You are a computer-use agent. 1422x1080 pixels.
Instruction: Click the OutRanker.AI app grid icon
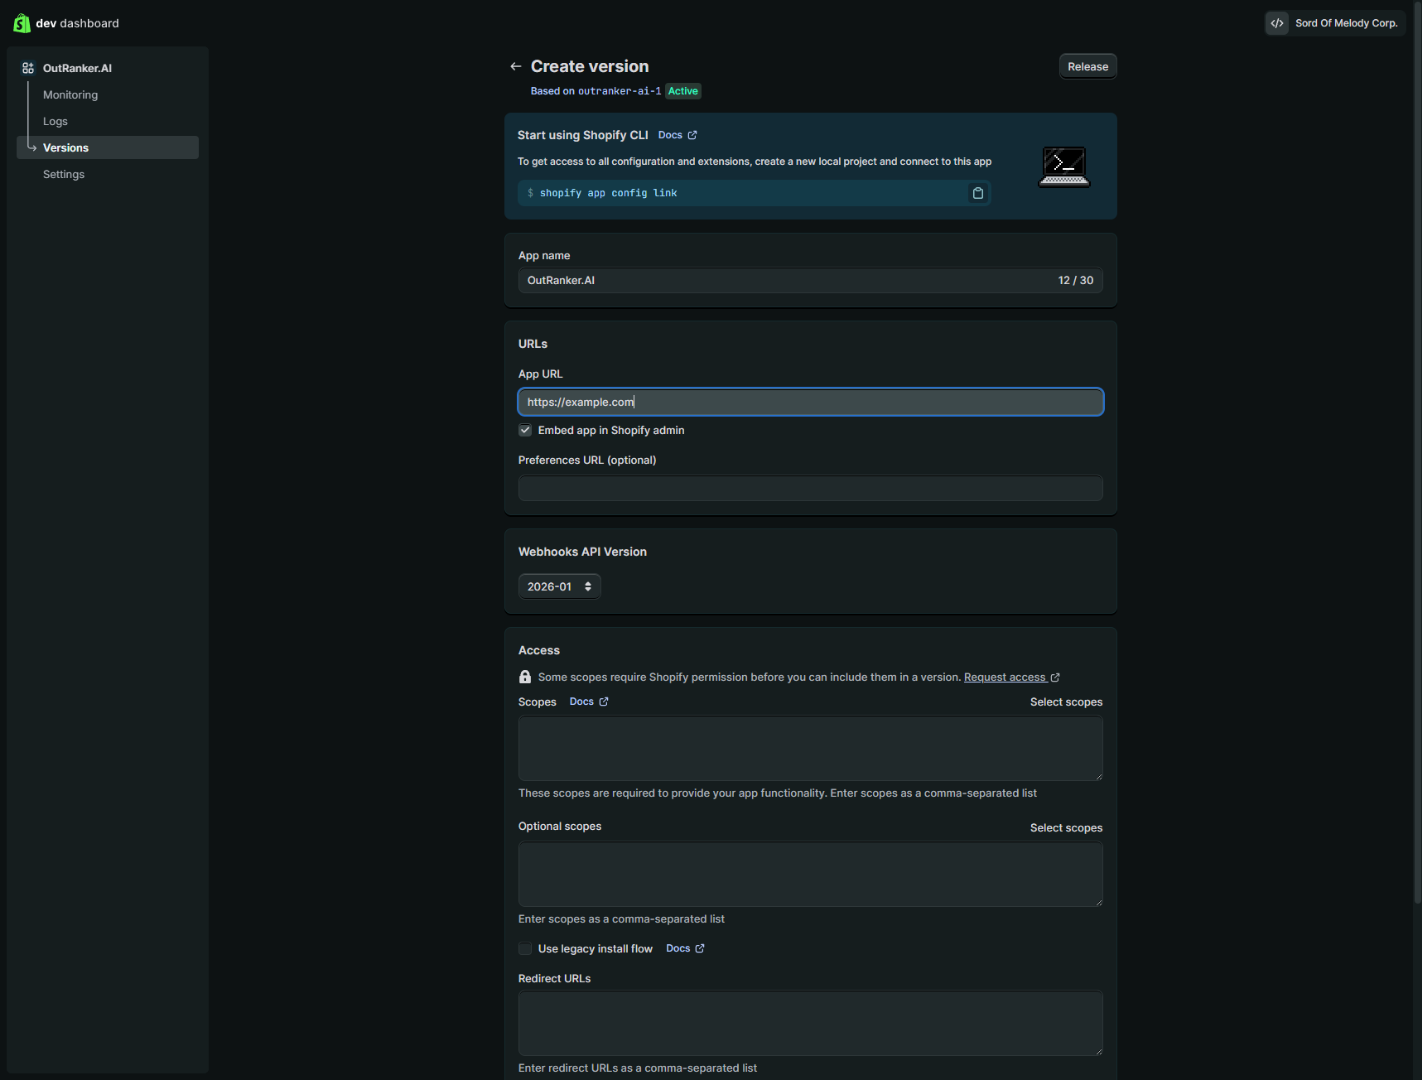[x=28, y=68]
